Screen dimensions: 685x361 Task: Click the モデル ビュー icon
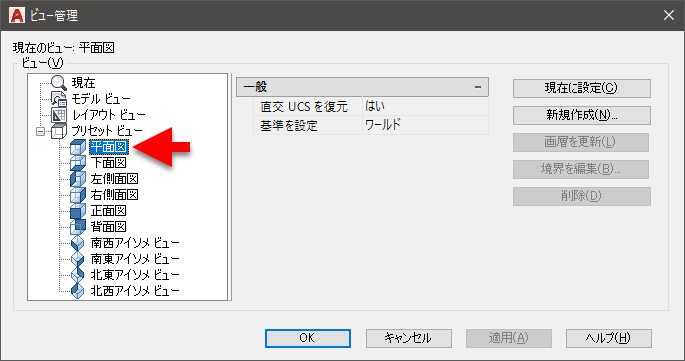pos(59,99)
